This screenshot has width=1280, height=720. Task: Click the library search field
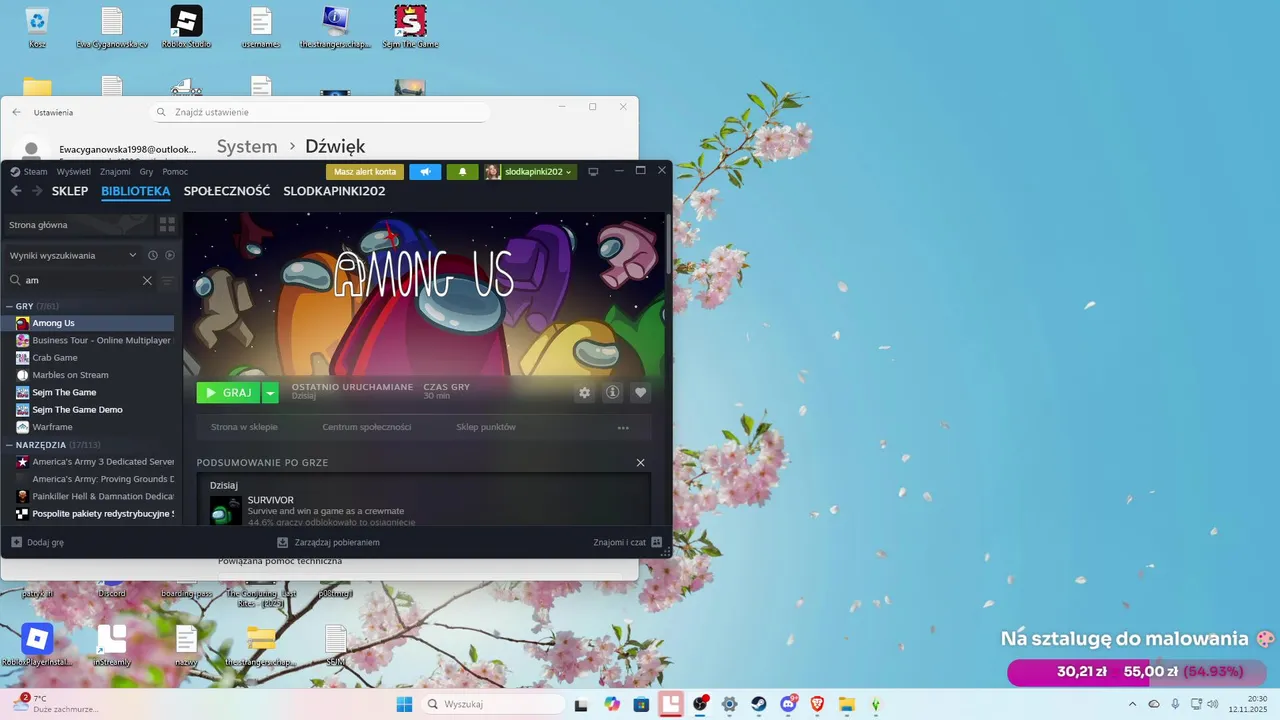tap(81, 281)
